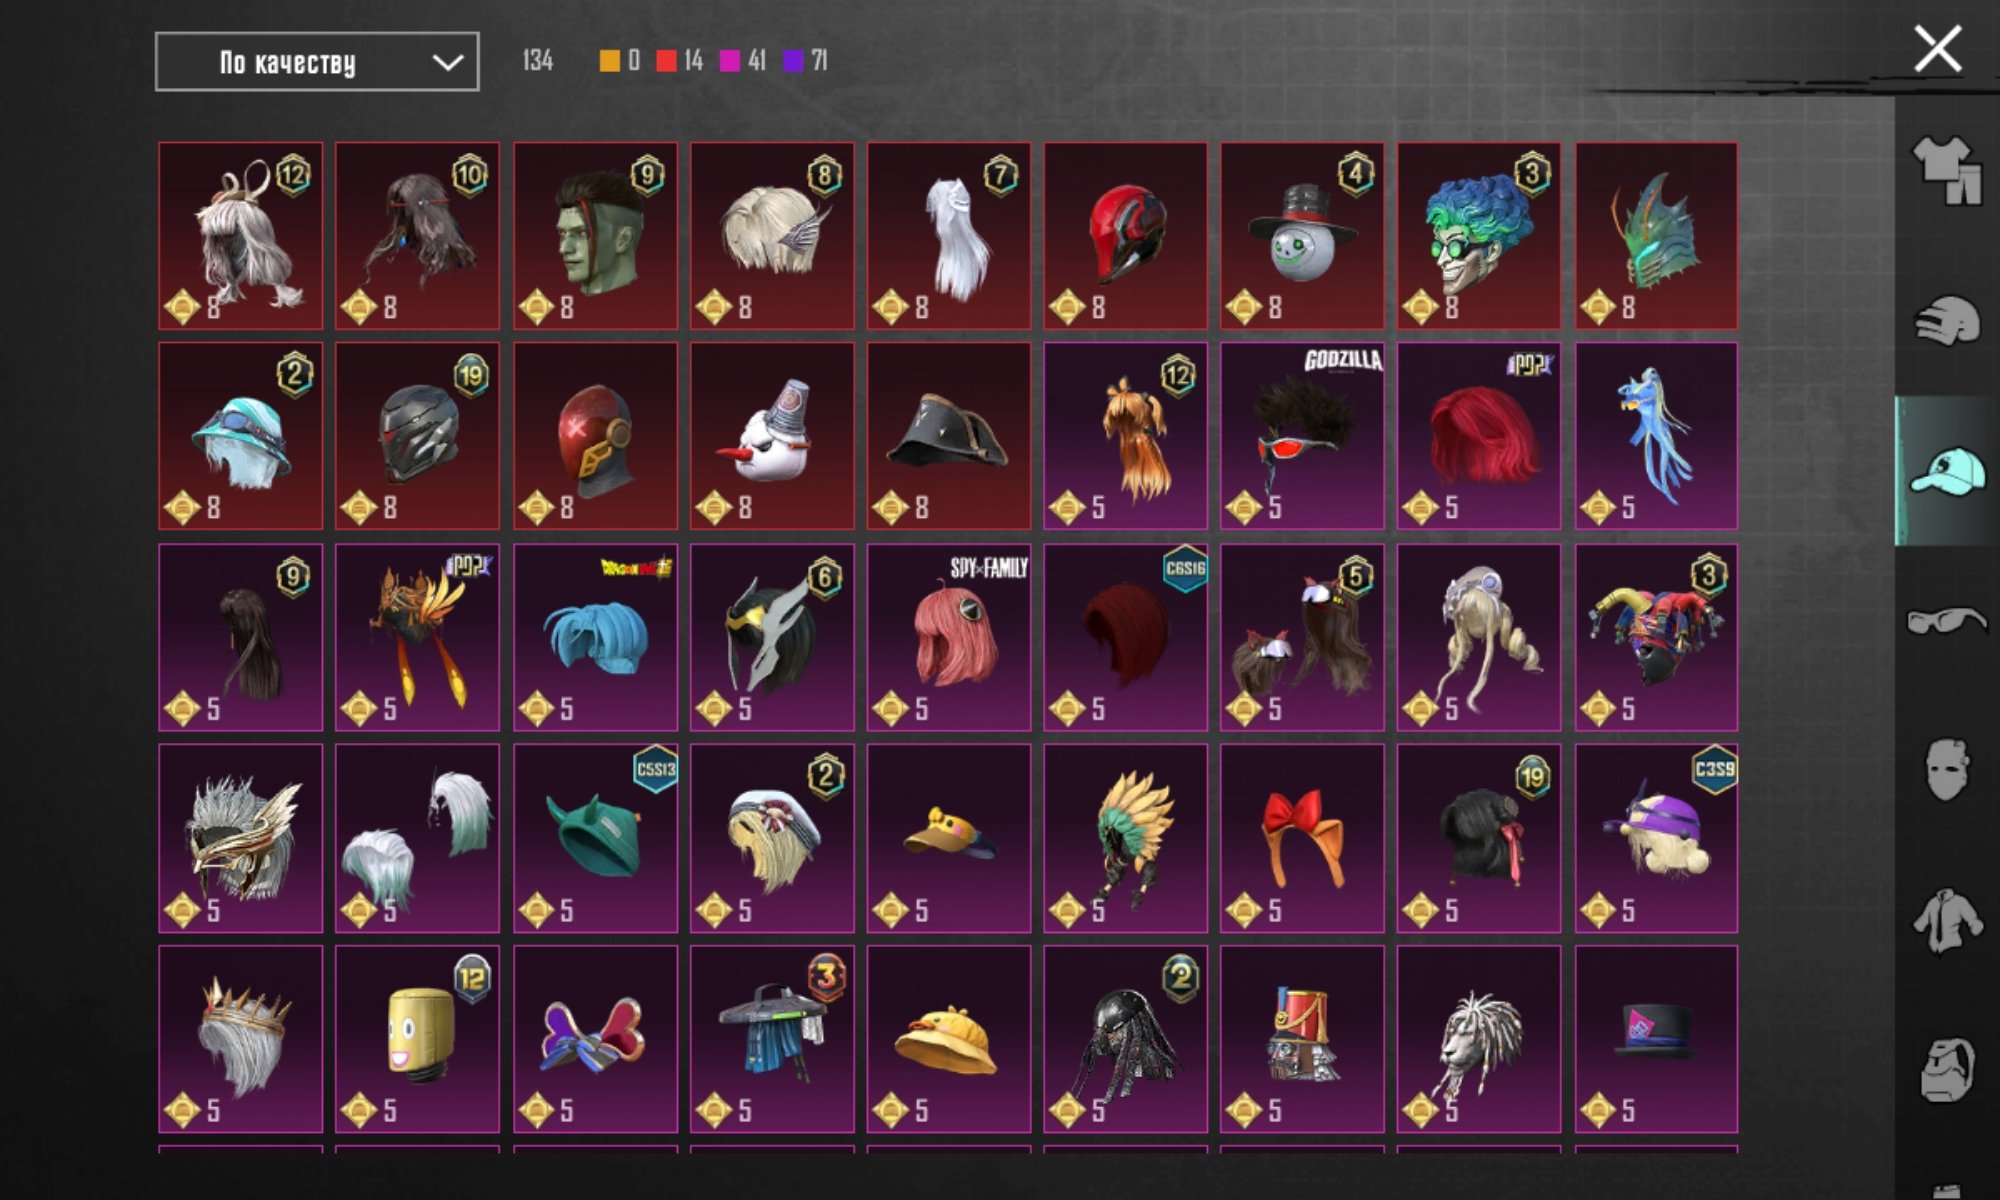Close the inventory with the X icon
The image size is (2000, 1200).
pyautogui.click(x=1937, y=49)
